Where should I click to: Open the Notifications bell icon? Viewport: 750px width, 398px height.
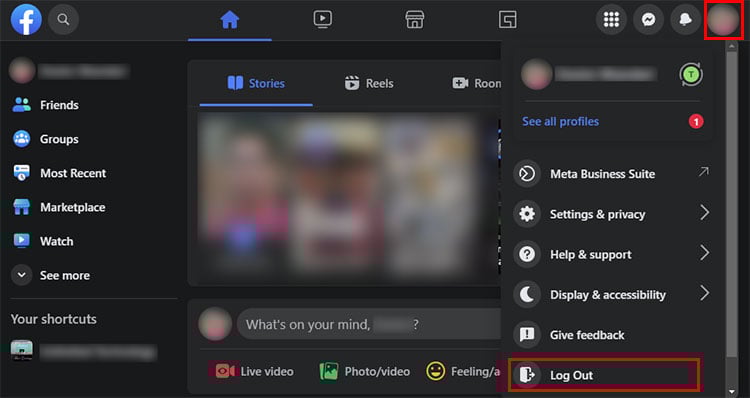(x=685, y=20)
